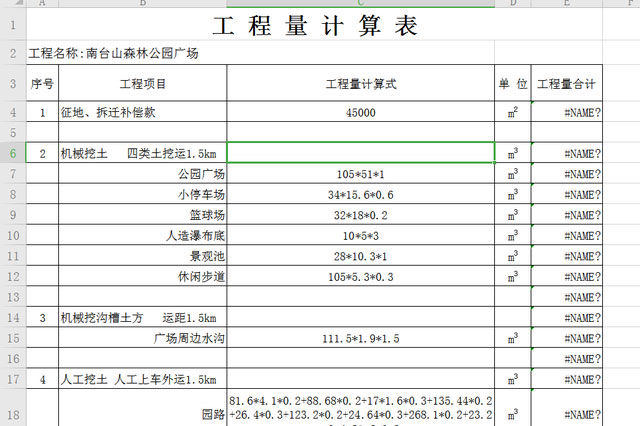Viewport: 640px width, 426px height.
Task: Click the cell 机械挖土 四类土挖运1.5km
Action: tap(142, 153)
